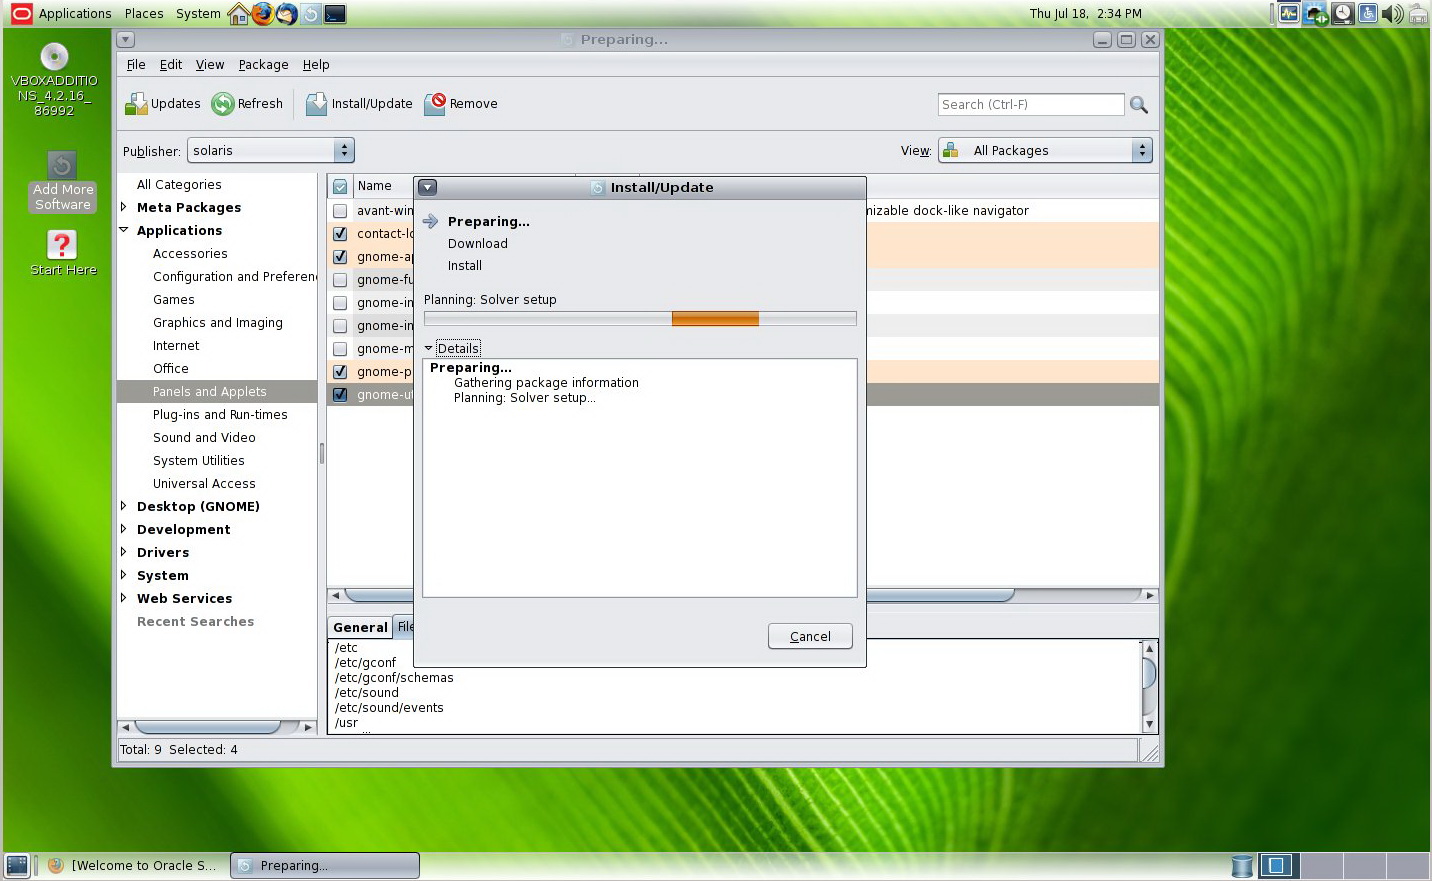The height and width of the screenshot is (881, 1432).
Task: Expand the Drivers category
Action: [x=124, y=552]
